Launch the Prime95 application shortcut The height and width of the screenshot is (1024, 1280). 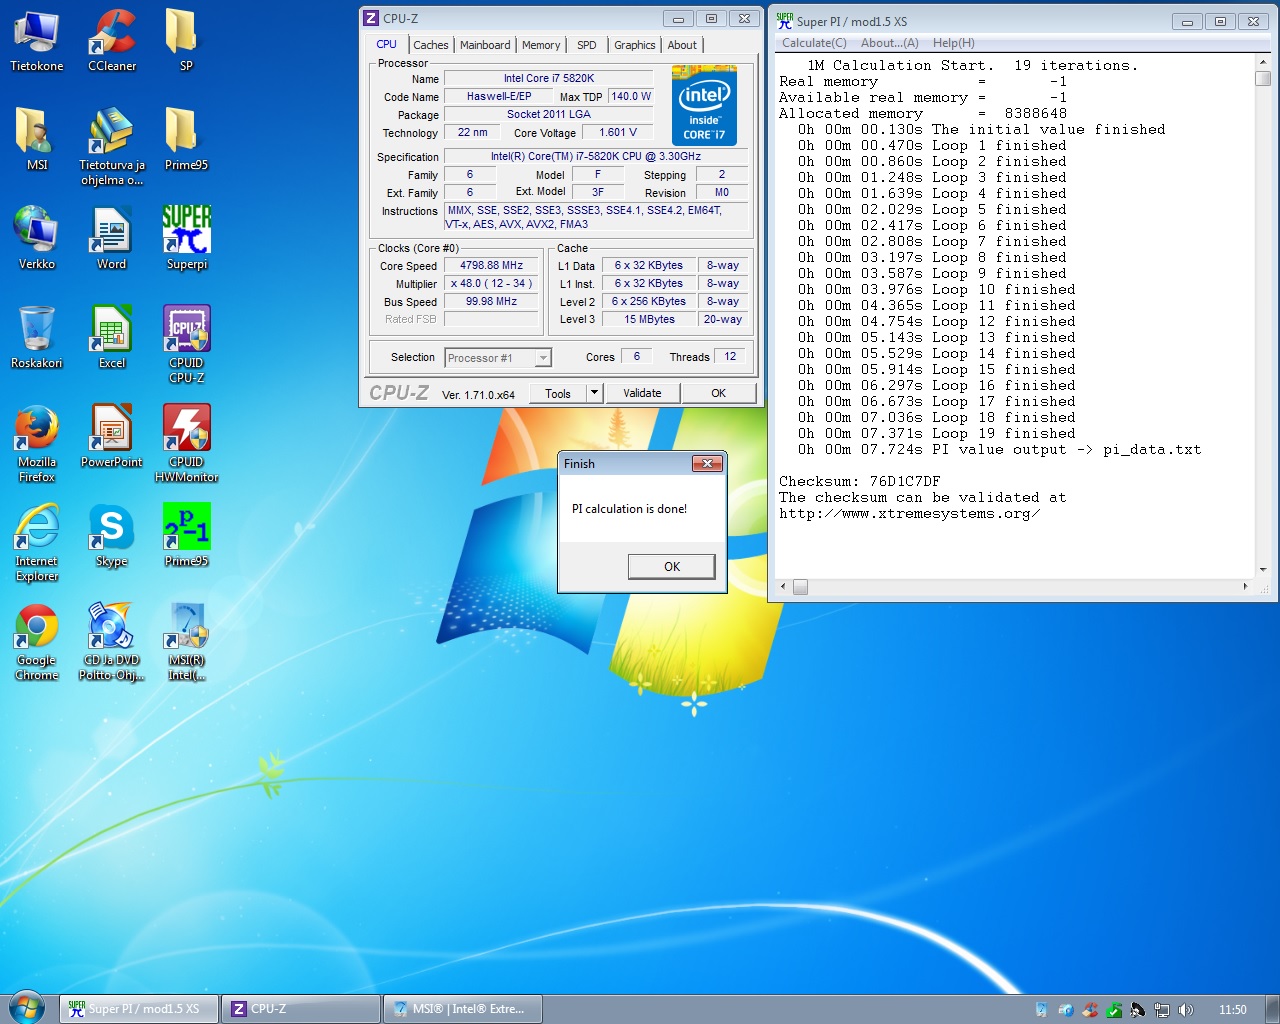pos(186,536)
